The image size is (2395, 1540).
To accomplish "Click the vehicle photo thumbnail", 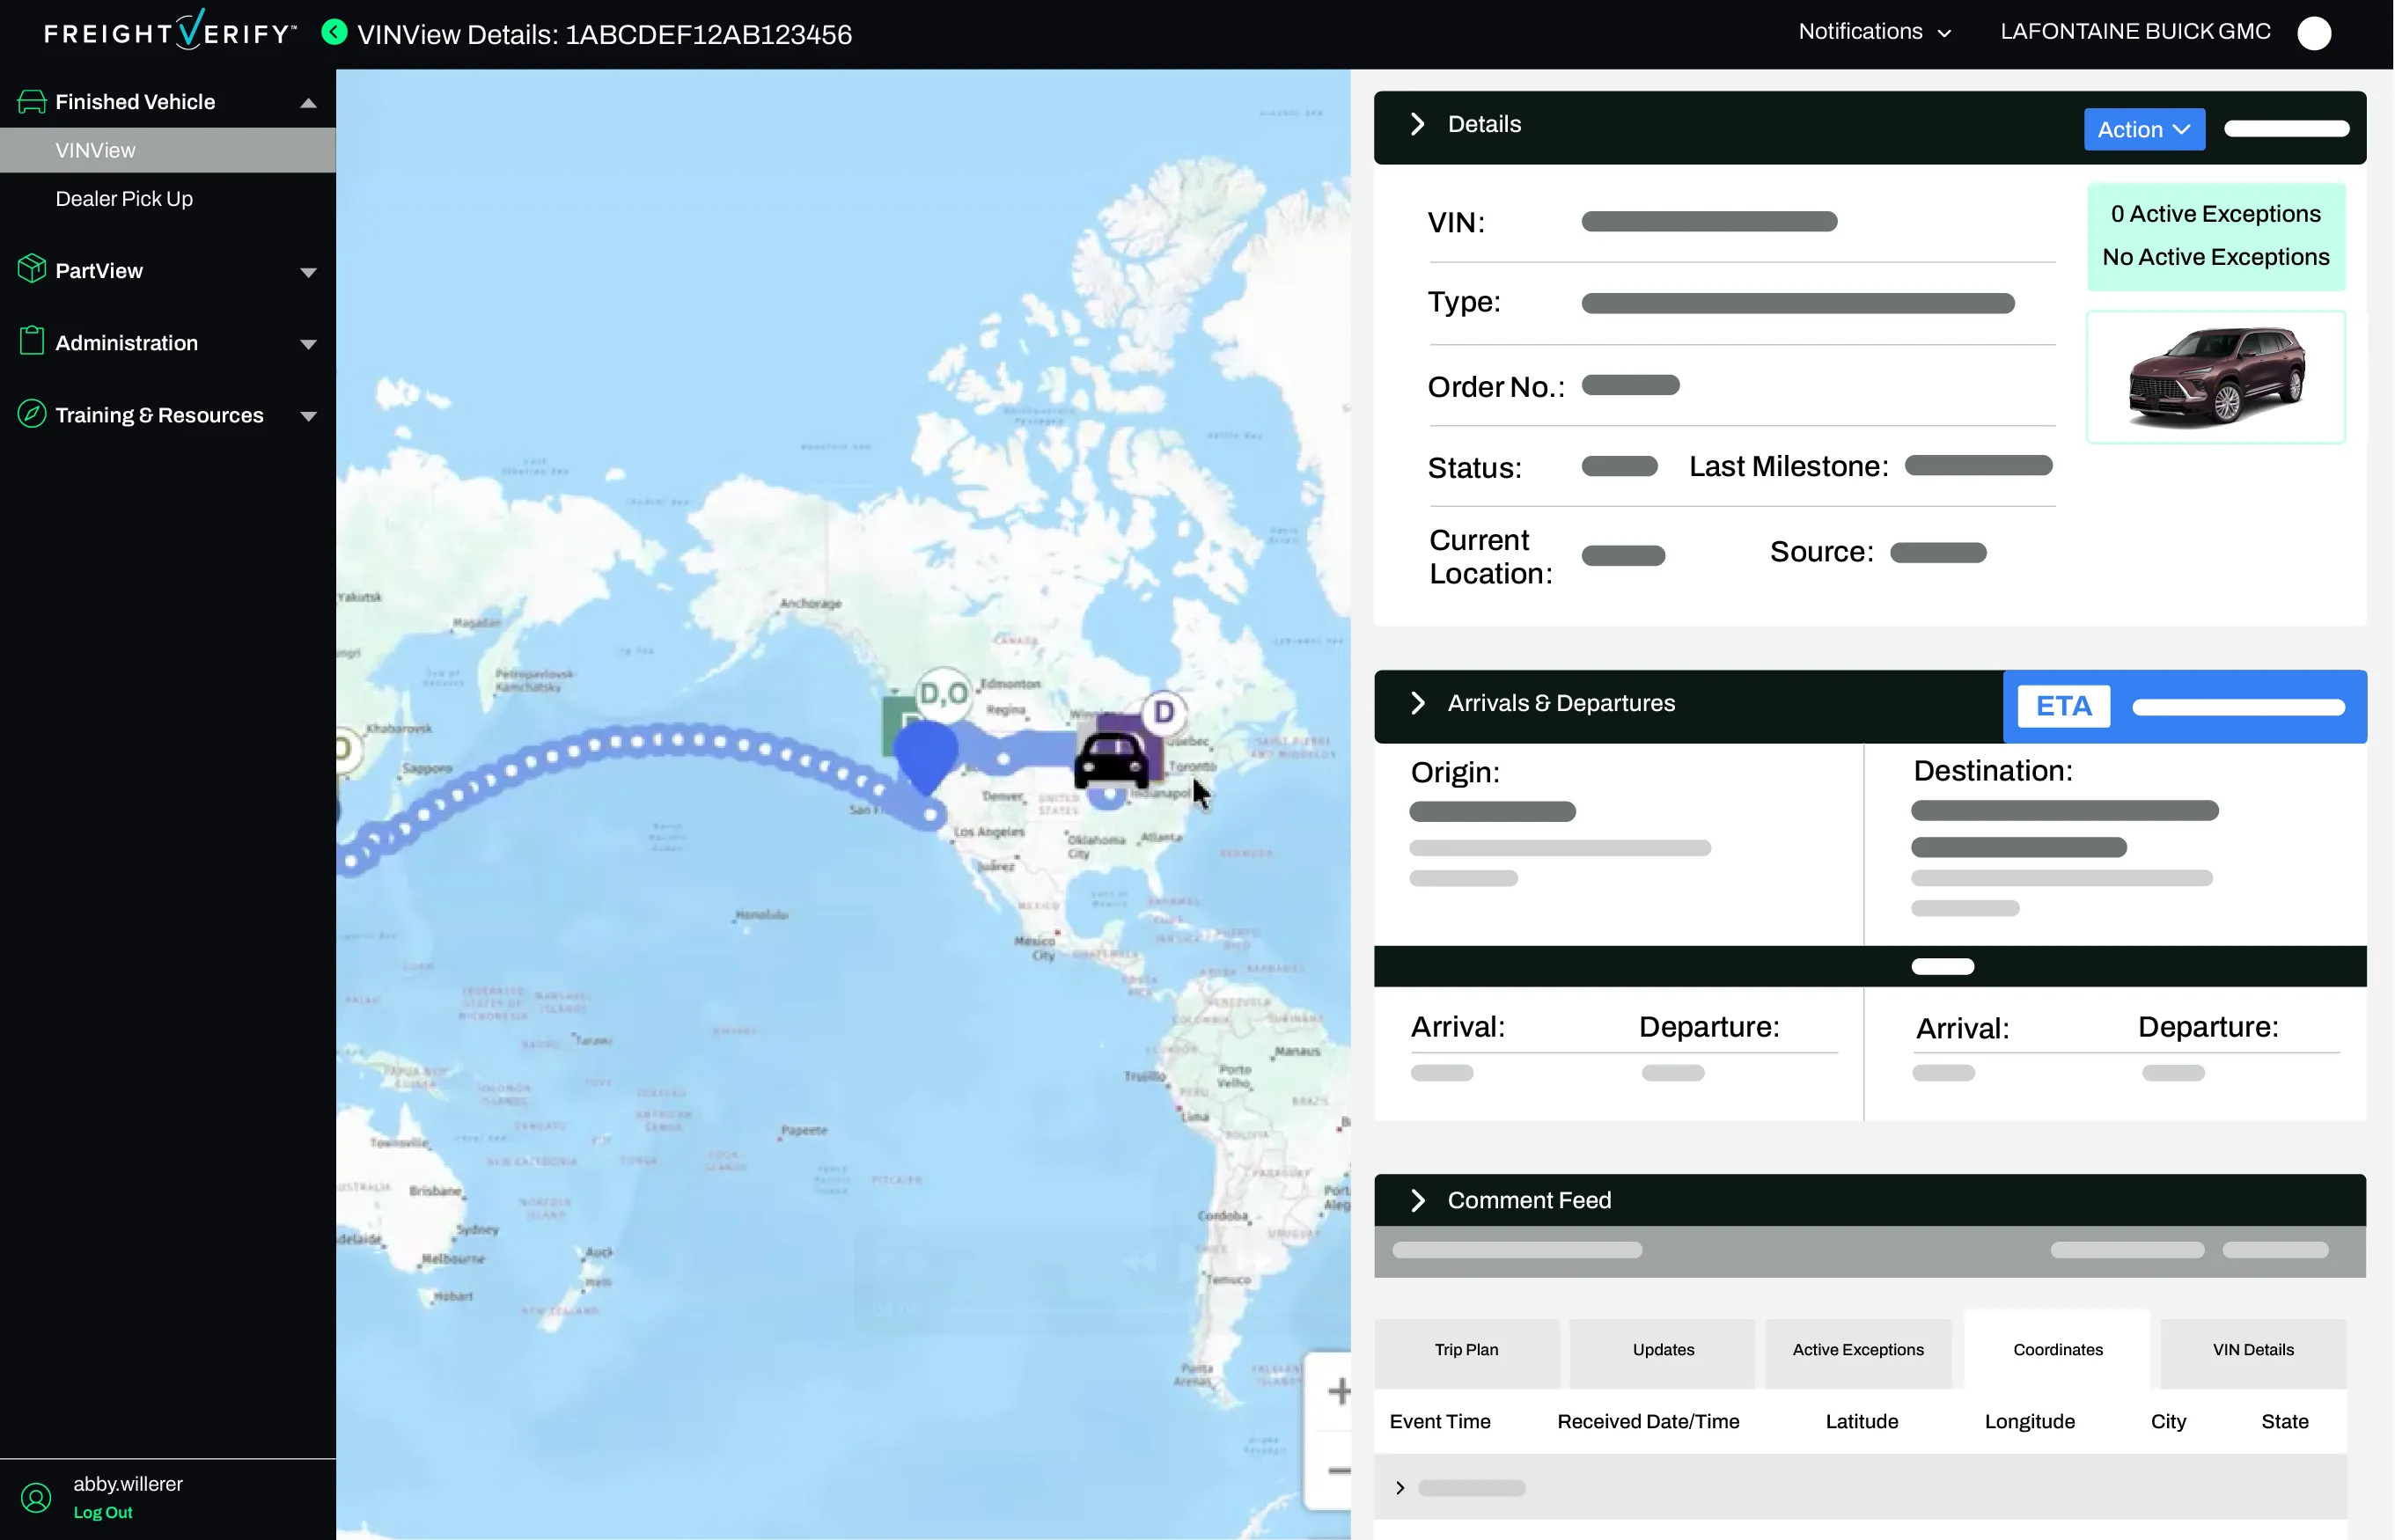I will click(2215, 377).
